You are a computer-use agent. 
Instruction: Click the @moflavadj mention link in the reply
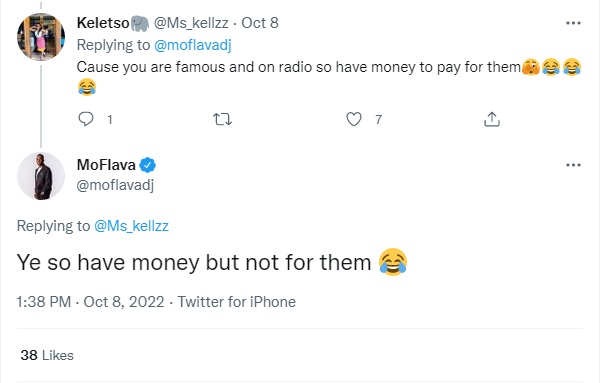click(x=192, y=45)
